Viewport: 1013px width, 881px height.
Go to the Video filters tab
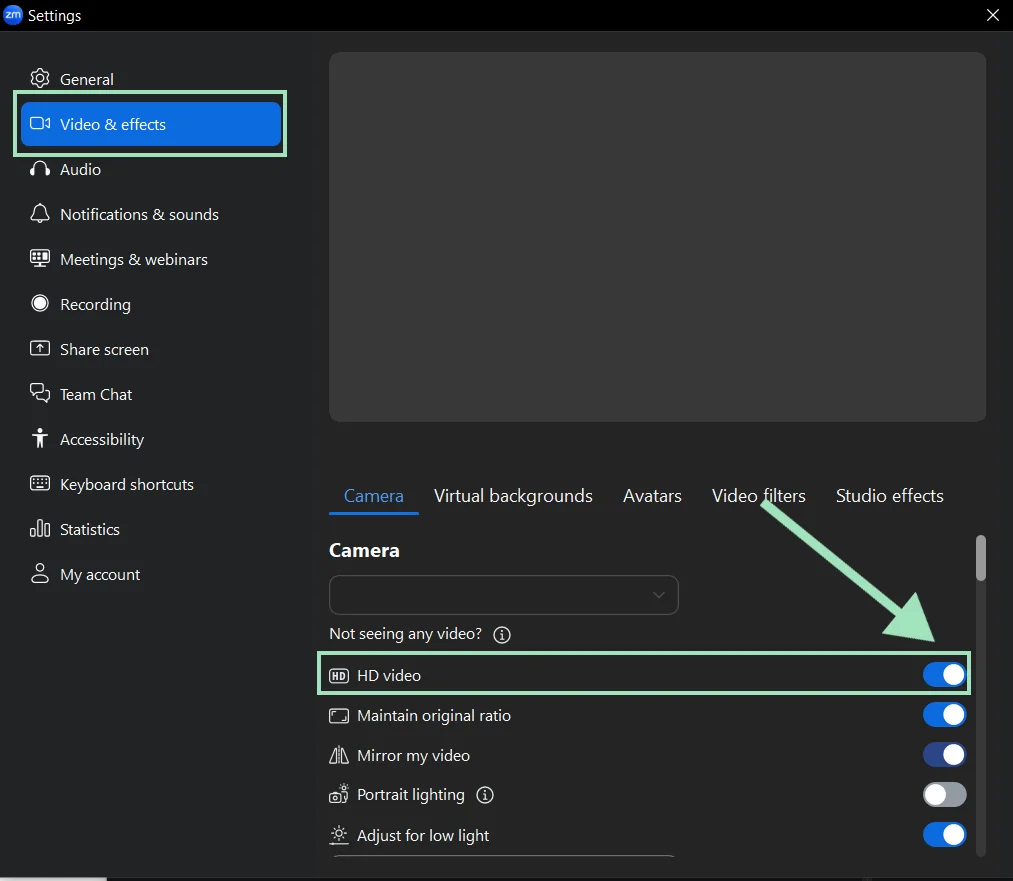[758, 496]
